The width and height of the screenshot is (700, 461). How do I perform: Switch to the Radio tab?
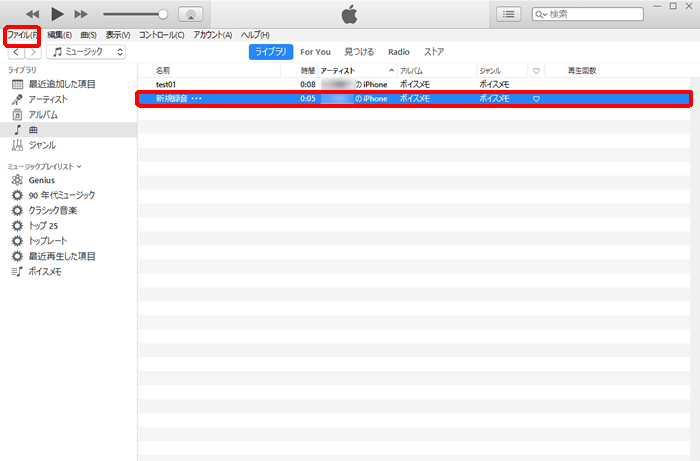[x=399, y=52]
